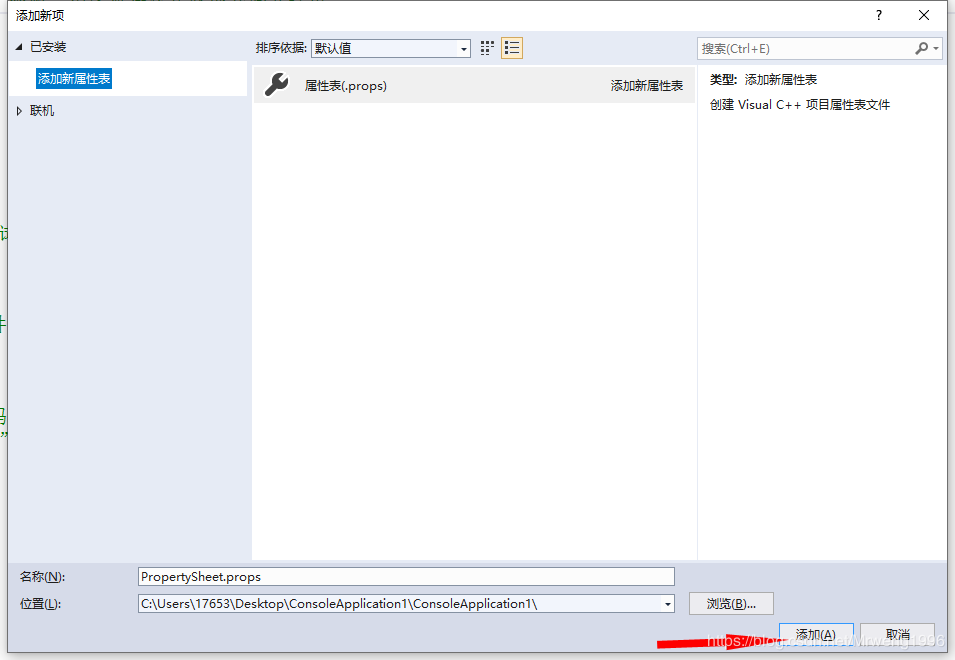Open the help question mark button

(878, 15)
